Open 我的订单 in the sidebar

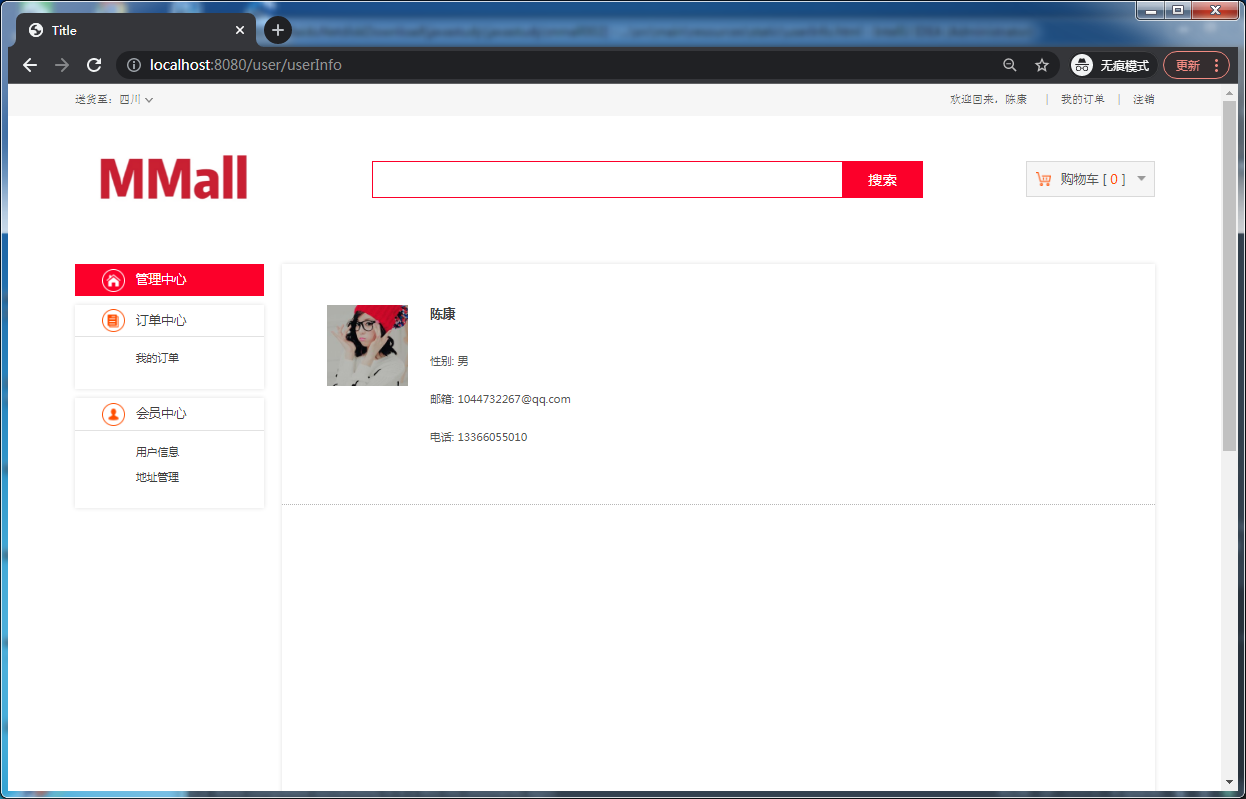click(157, 358)
